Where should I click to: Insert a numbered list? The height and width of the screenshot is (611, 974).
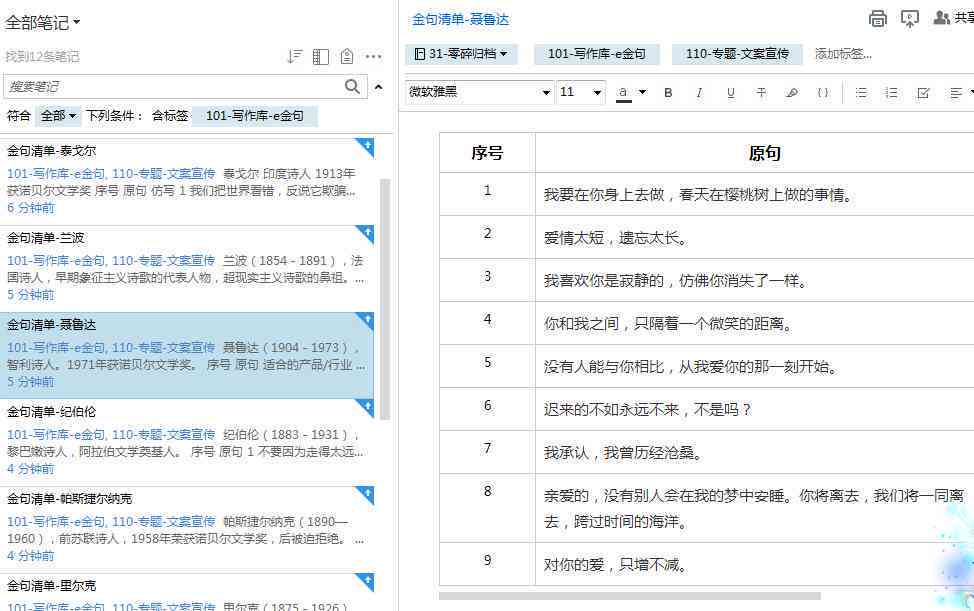pyautogui.click(x=892, y=93)
